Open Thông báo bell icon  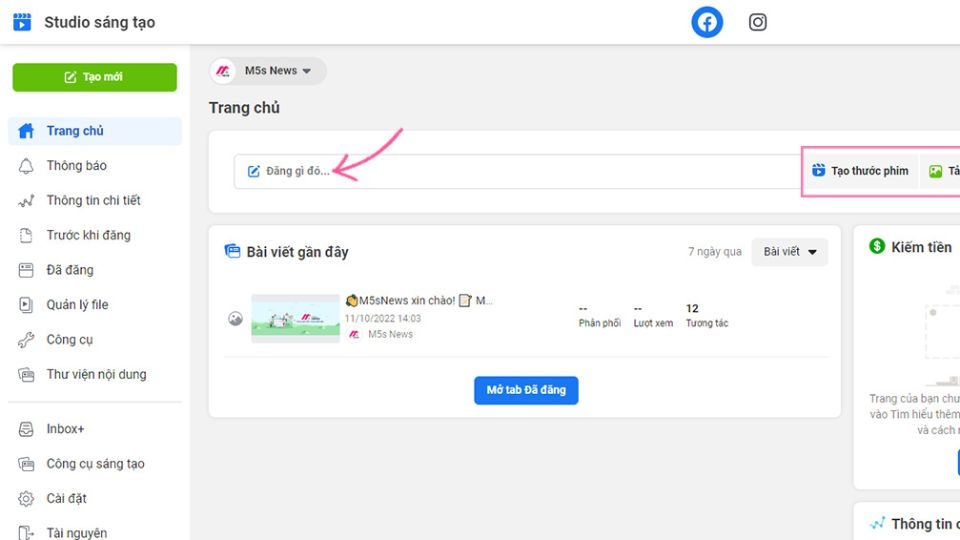[26, 166]
